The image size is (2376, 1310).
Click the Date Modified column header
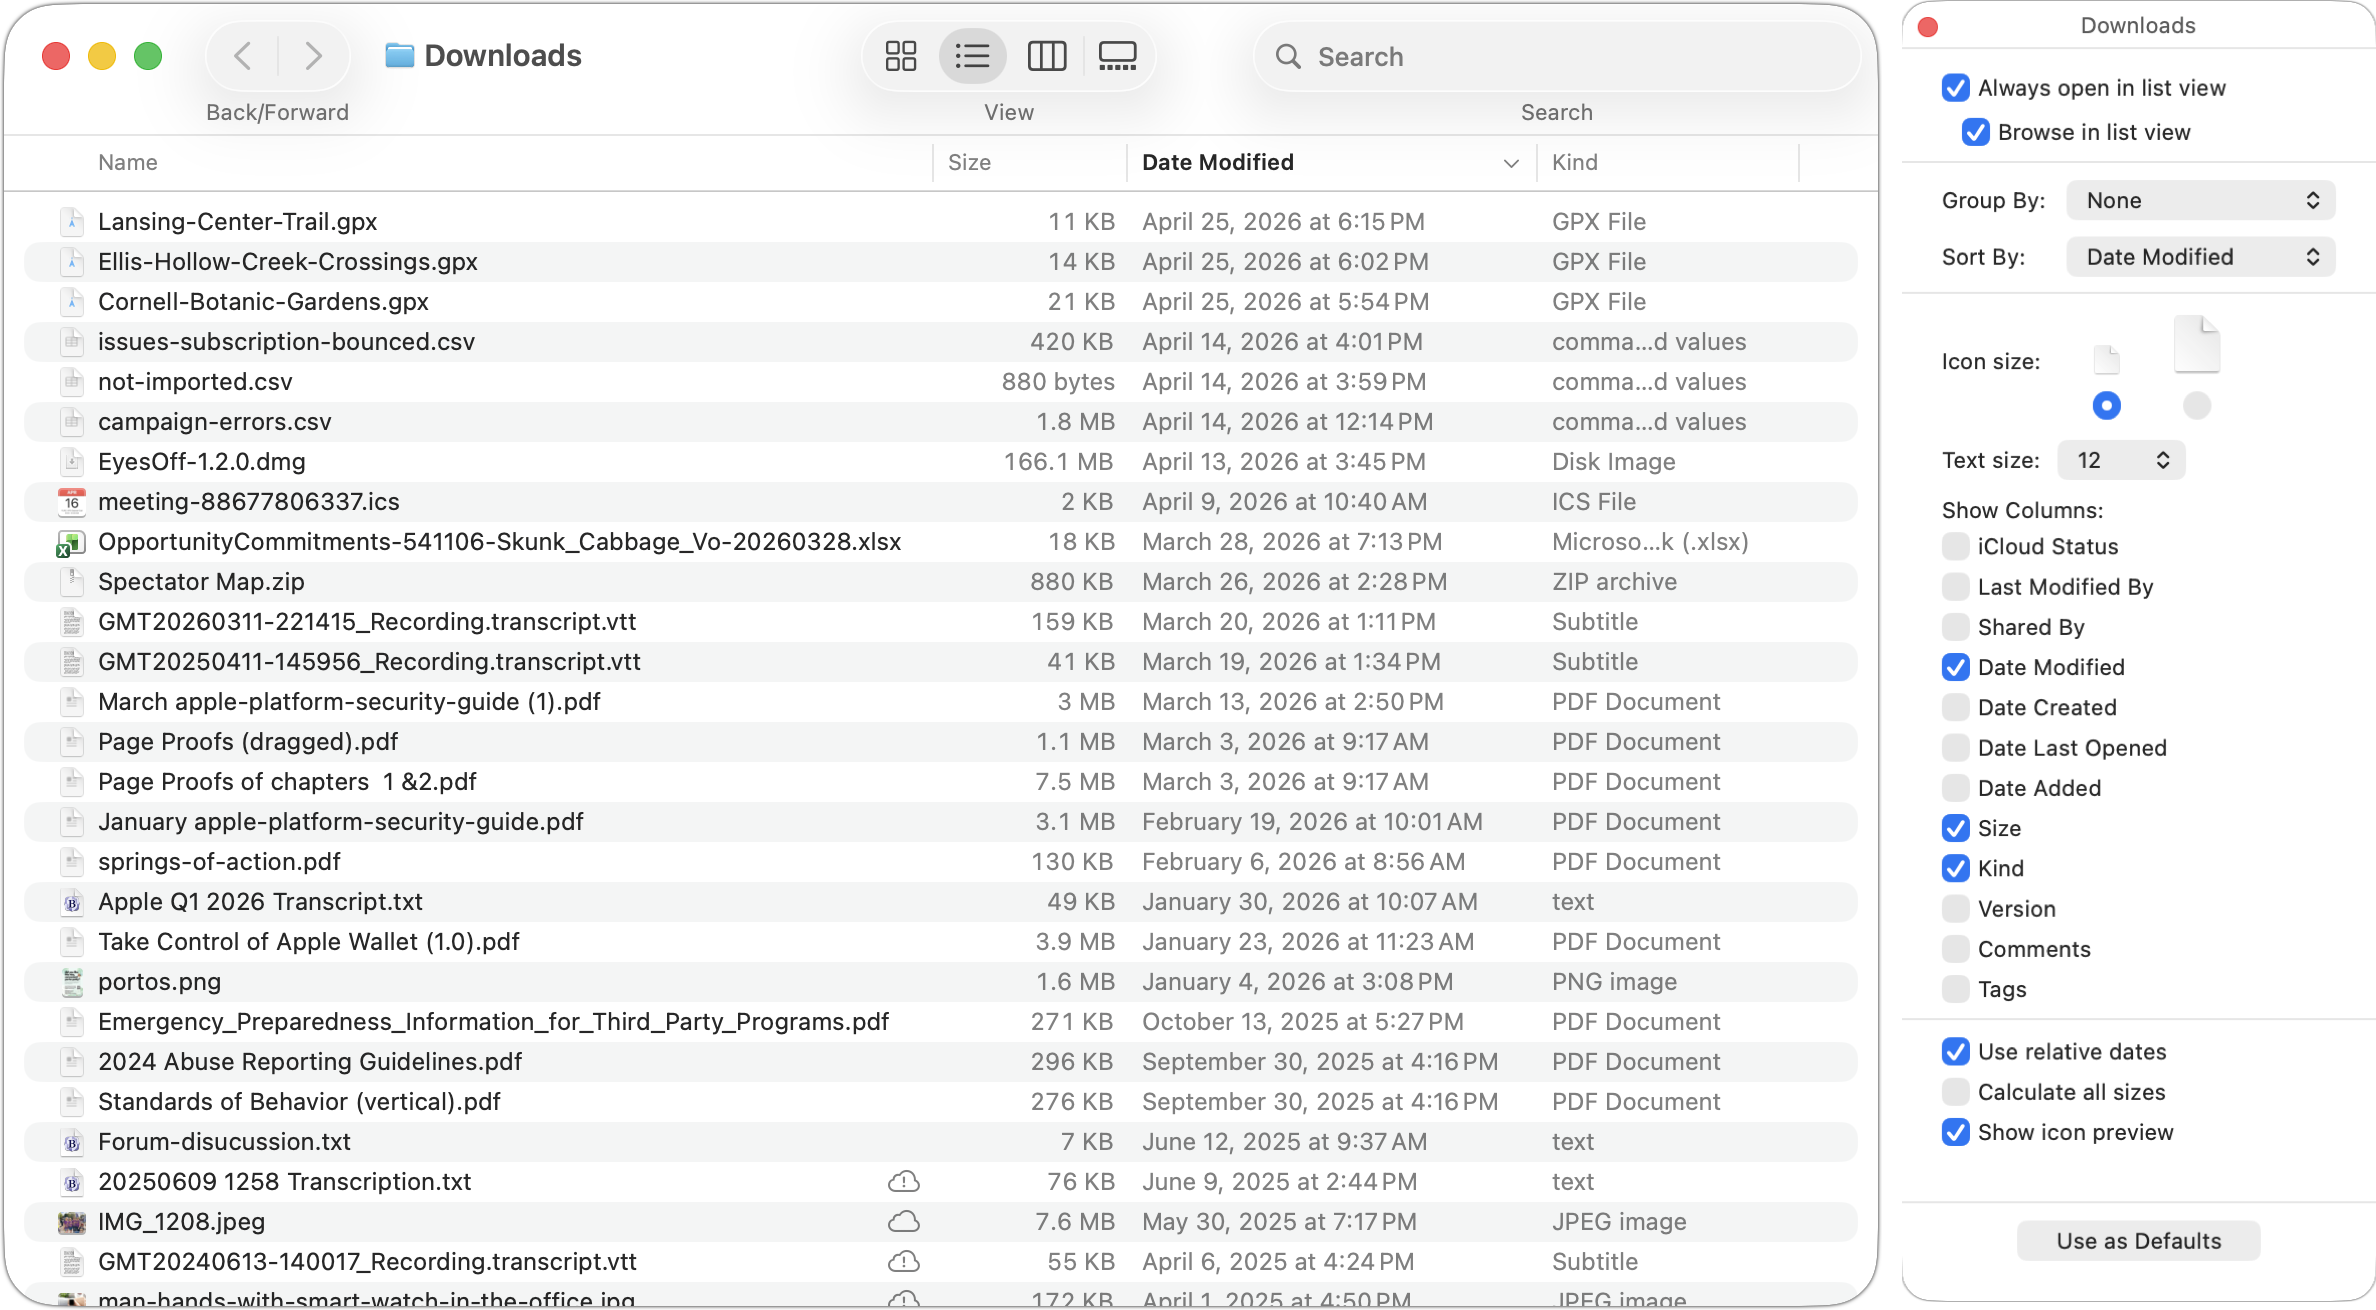coord(1218,162)
